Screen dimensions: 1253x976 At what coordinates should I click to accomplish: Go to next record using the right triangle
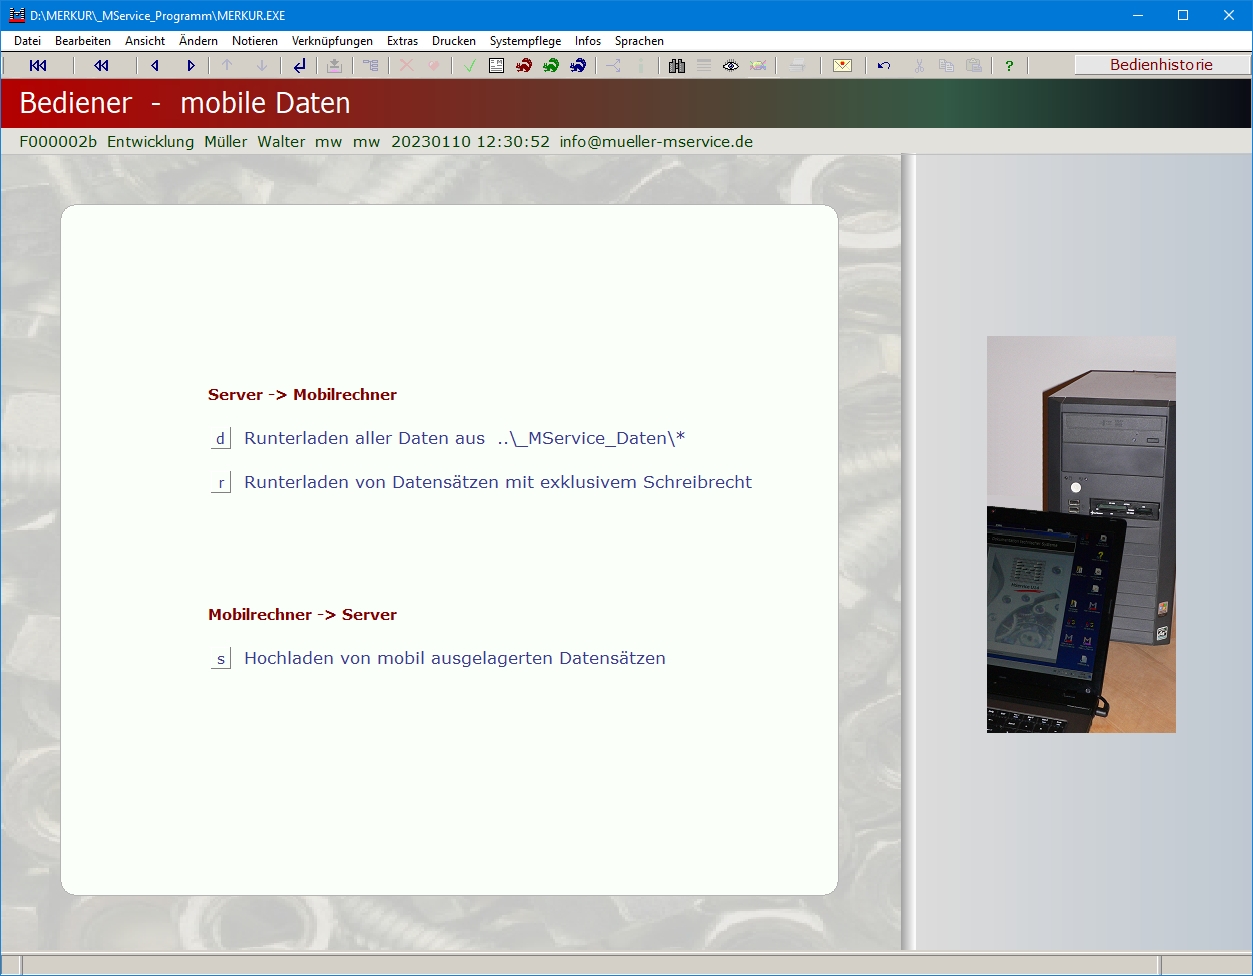[x=191, y=66]
